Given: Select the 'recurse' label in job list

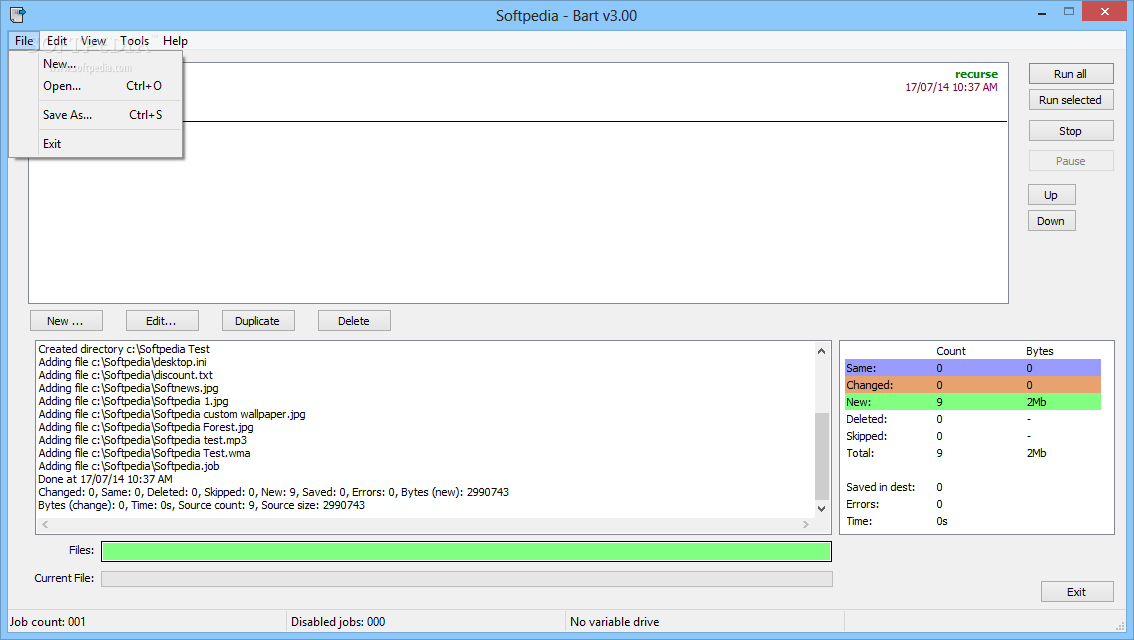Looking at the screenshot, I should pyautogui.click(x=976, y=74).
